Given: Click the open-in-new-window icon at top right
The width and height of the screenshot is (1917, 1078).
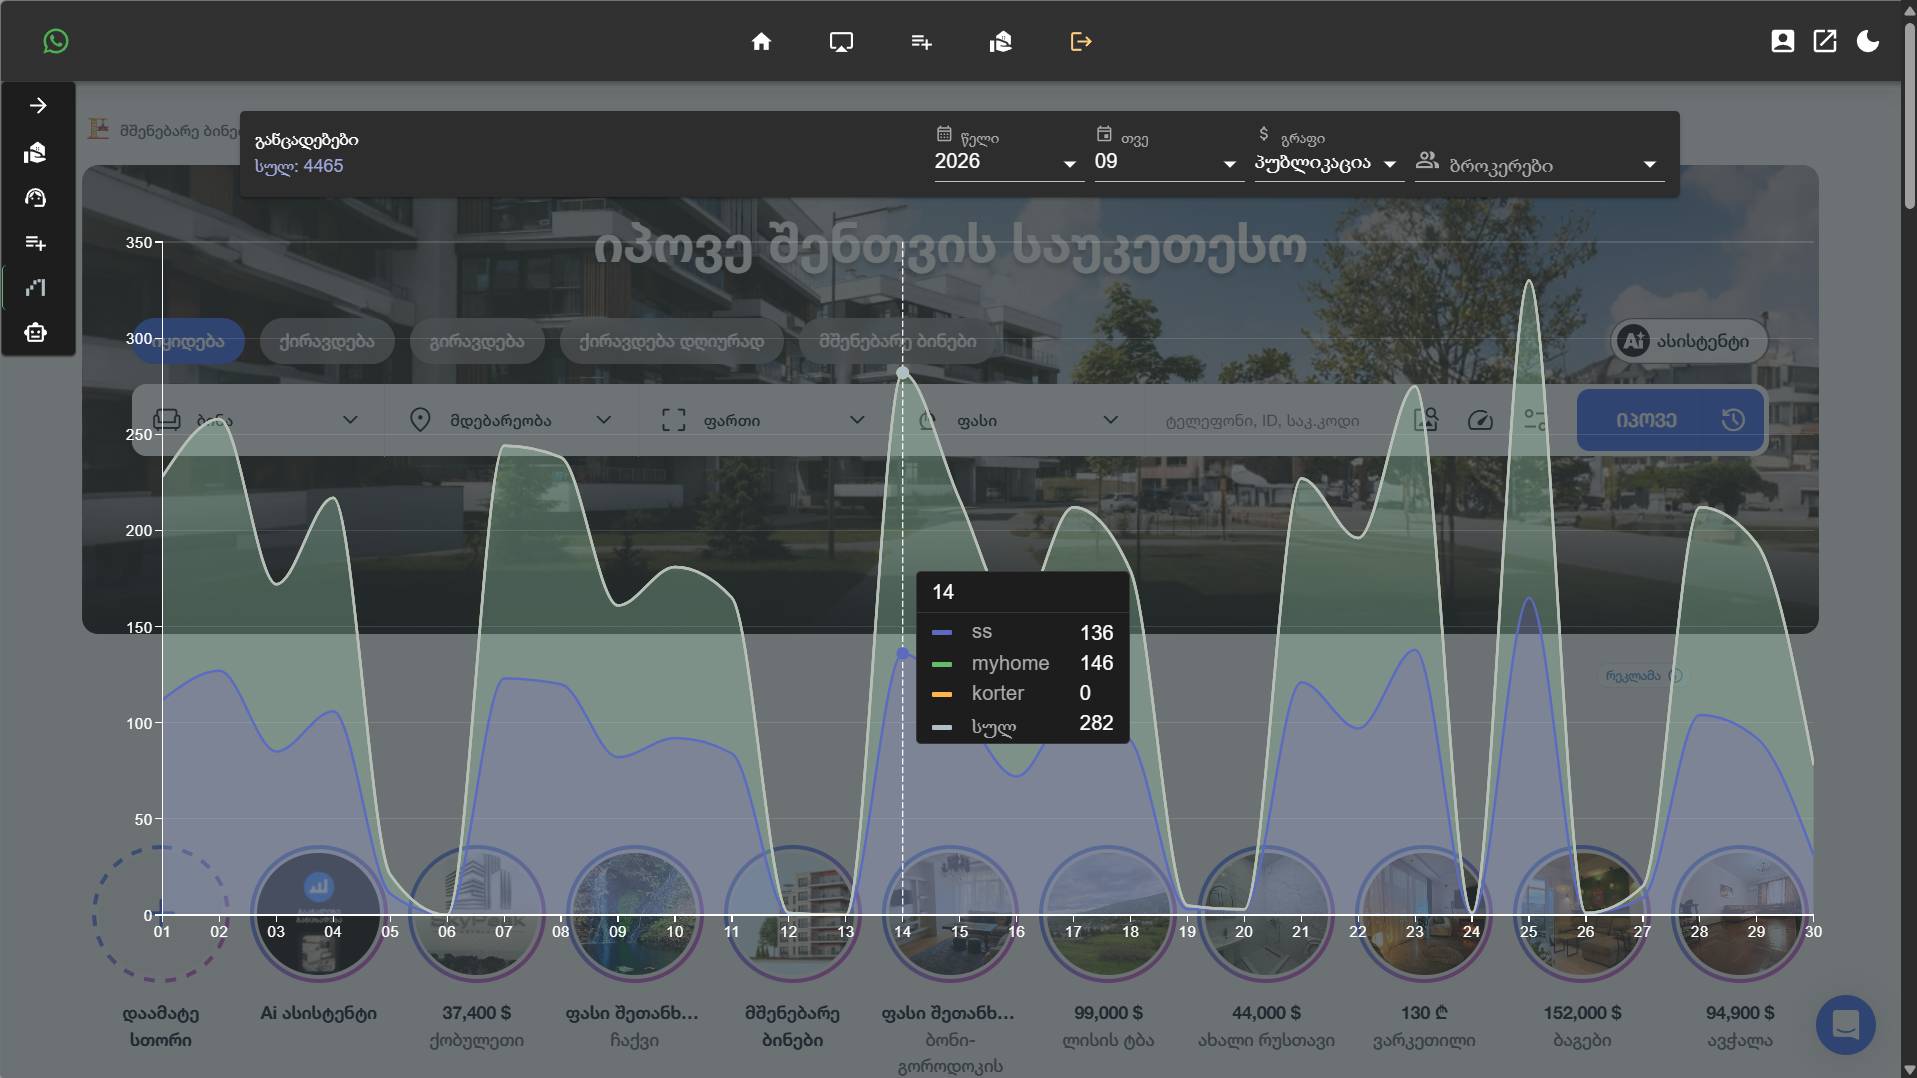Looking at the screenshot, I should click(1825, 41).
